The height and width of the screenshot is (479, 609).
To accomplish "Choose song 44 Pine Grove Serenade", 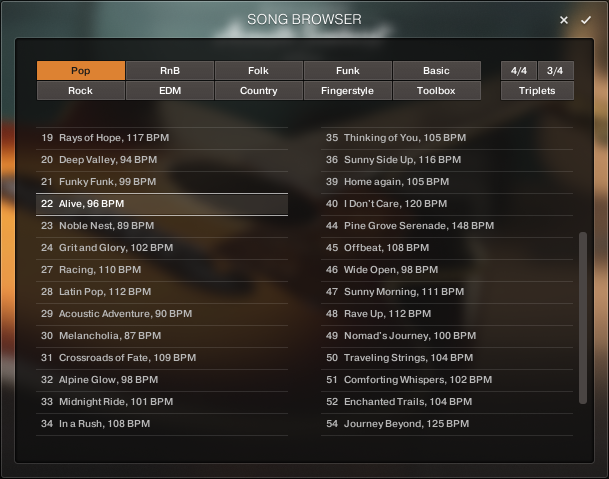I will click(x=447, y=226).
